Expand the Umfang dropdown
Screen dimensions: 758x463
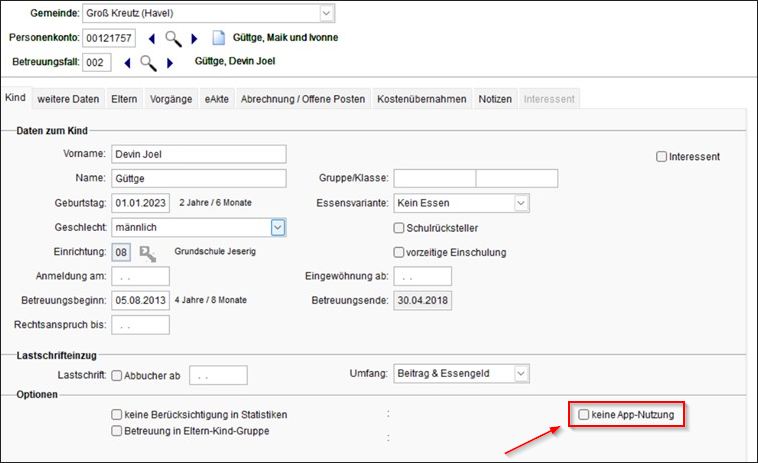[520, 373]
